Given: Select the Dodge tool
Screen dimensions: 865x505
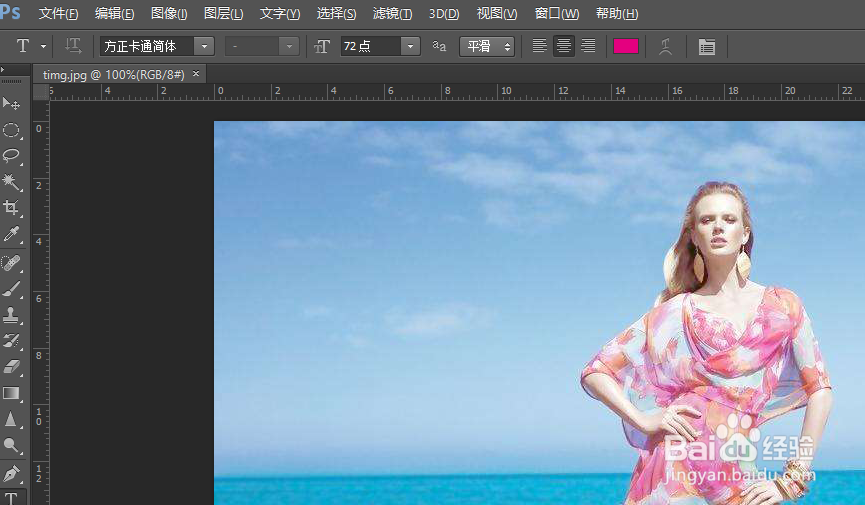Looking at the screenshot, I should [11, 445].
